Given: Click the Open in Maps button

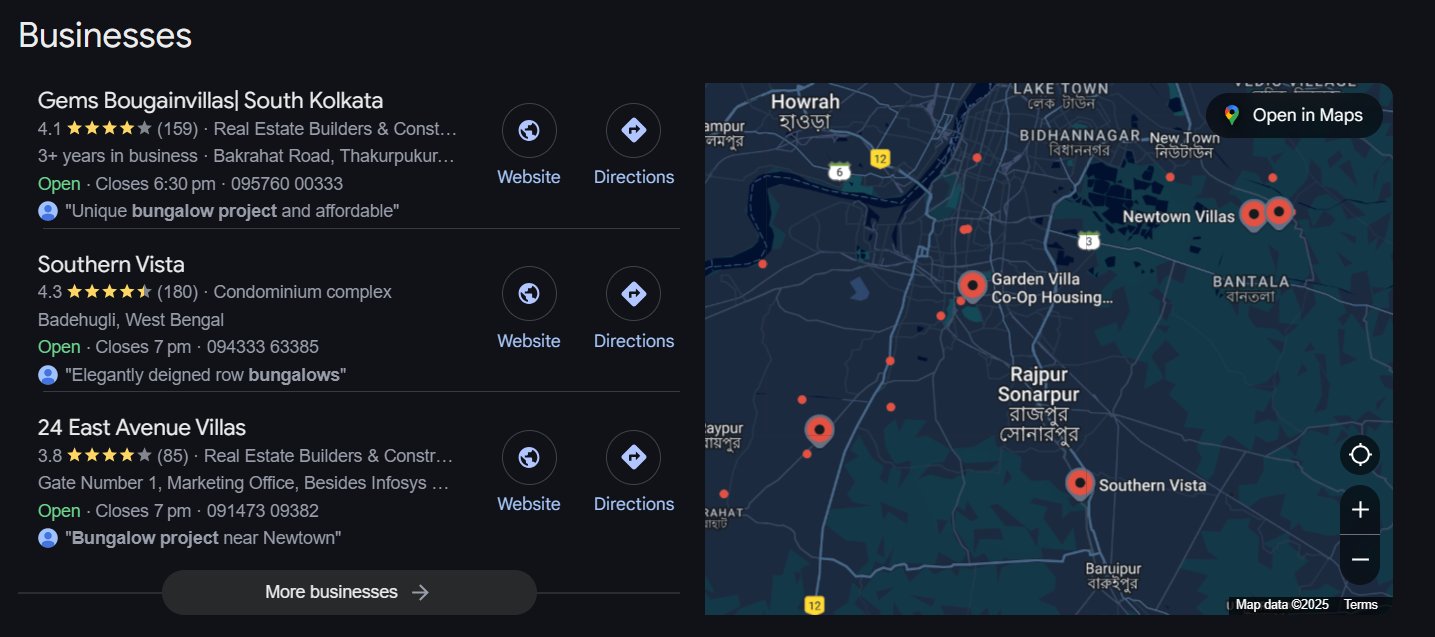Looking at the screenshot, I should (x=1294, y=115).
